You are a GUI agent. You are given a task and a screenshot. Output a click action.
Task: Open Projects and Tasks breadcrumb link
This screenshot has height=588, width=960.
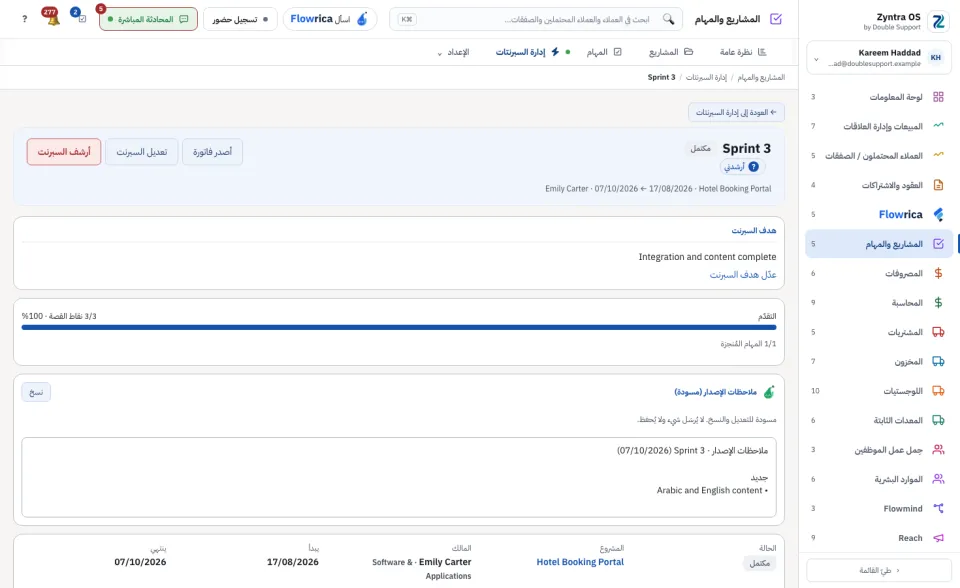[761, 77]
